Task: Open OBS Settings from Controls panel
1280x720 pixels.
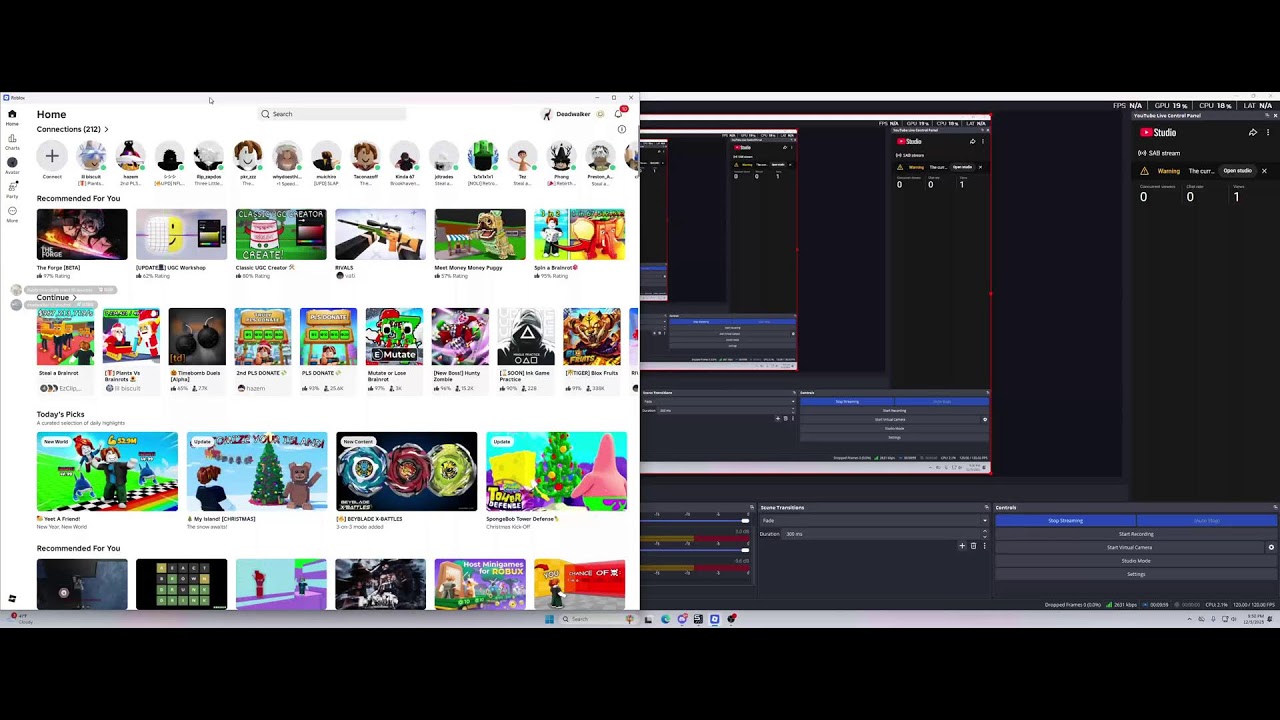Action: pos(1136,574)
